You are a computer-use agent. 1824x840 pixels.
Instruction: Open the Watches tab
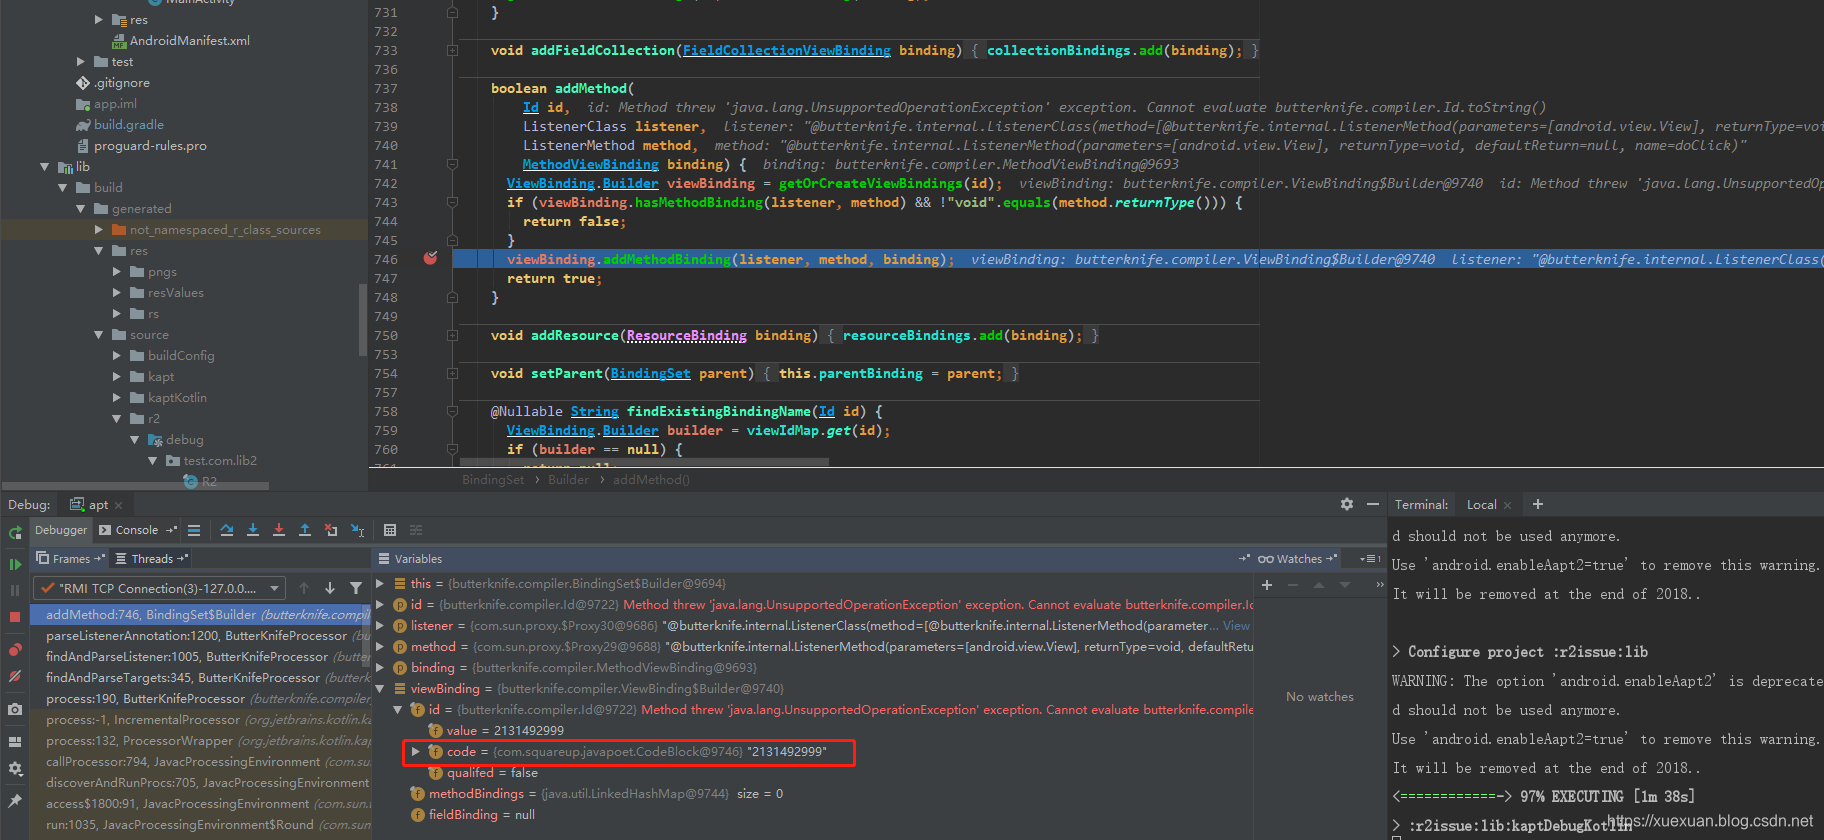[x=1297, y=559]
